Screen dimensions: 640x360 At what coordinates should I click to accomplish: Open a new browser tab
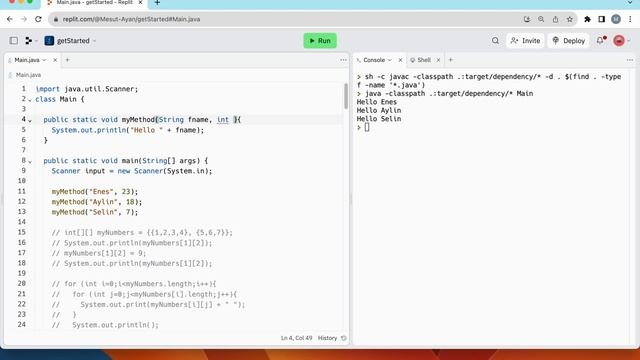point(157,3)
